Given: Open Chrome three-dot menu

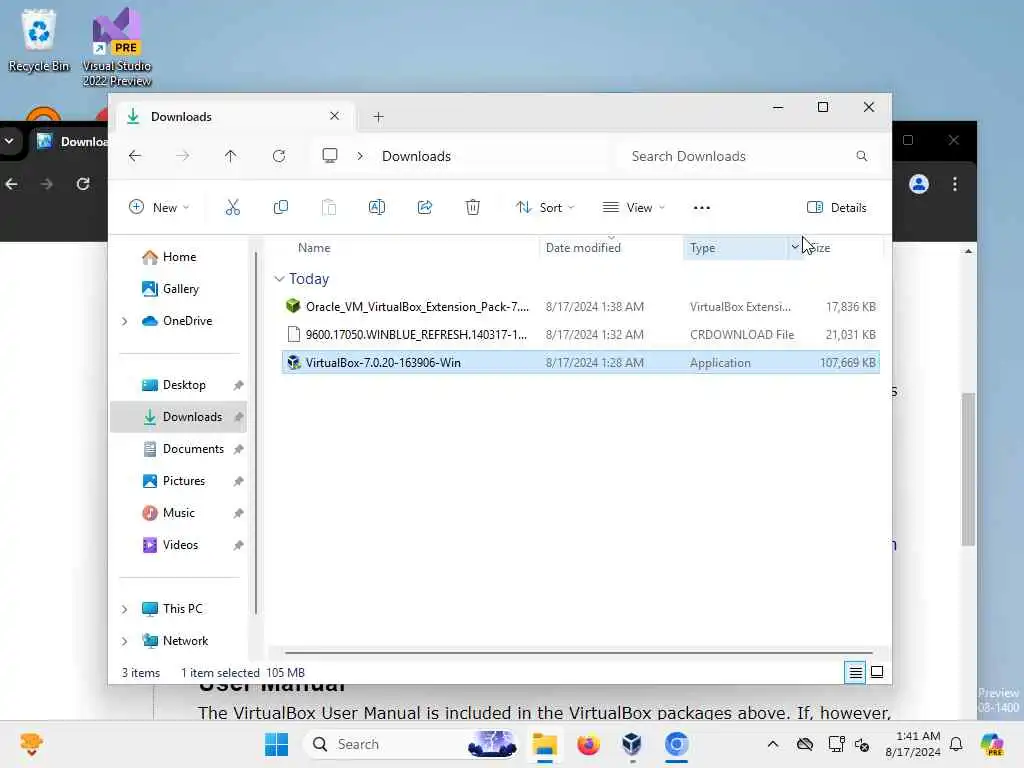Looking at the screenshot, I should 955,184.
